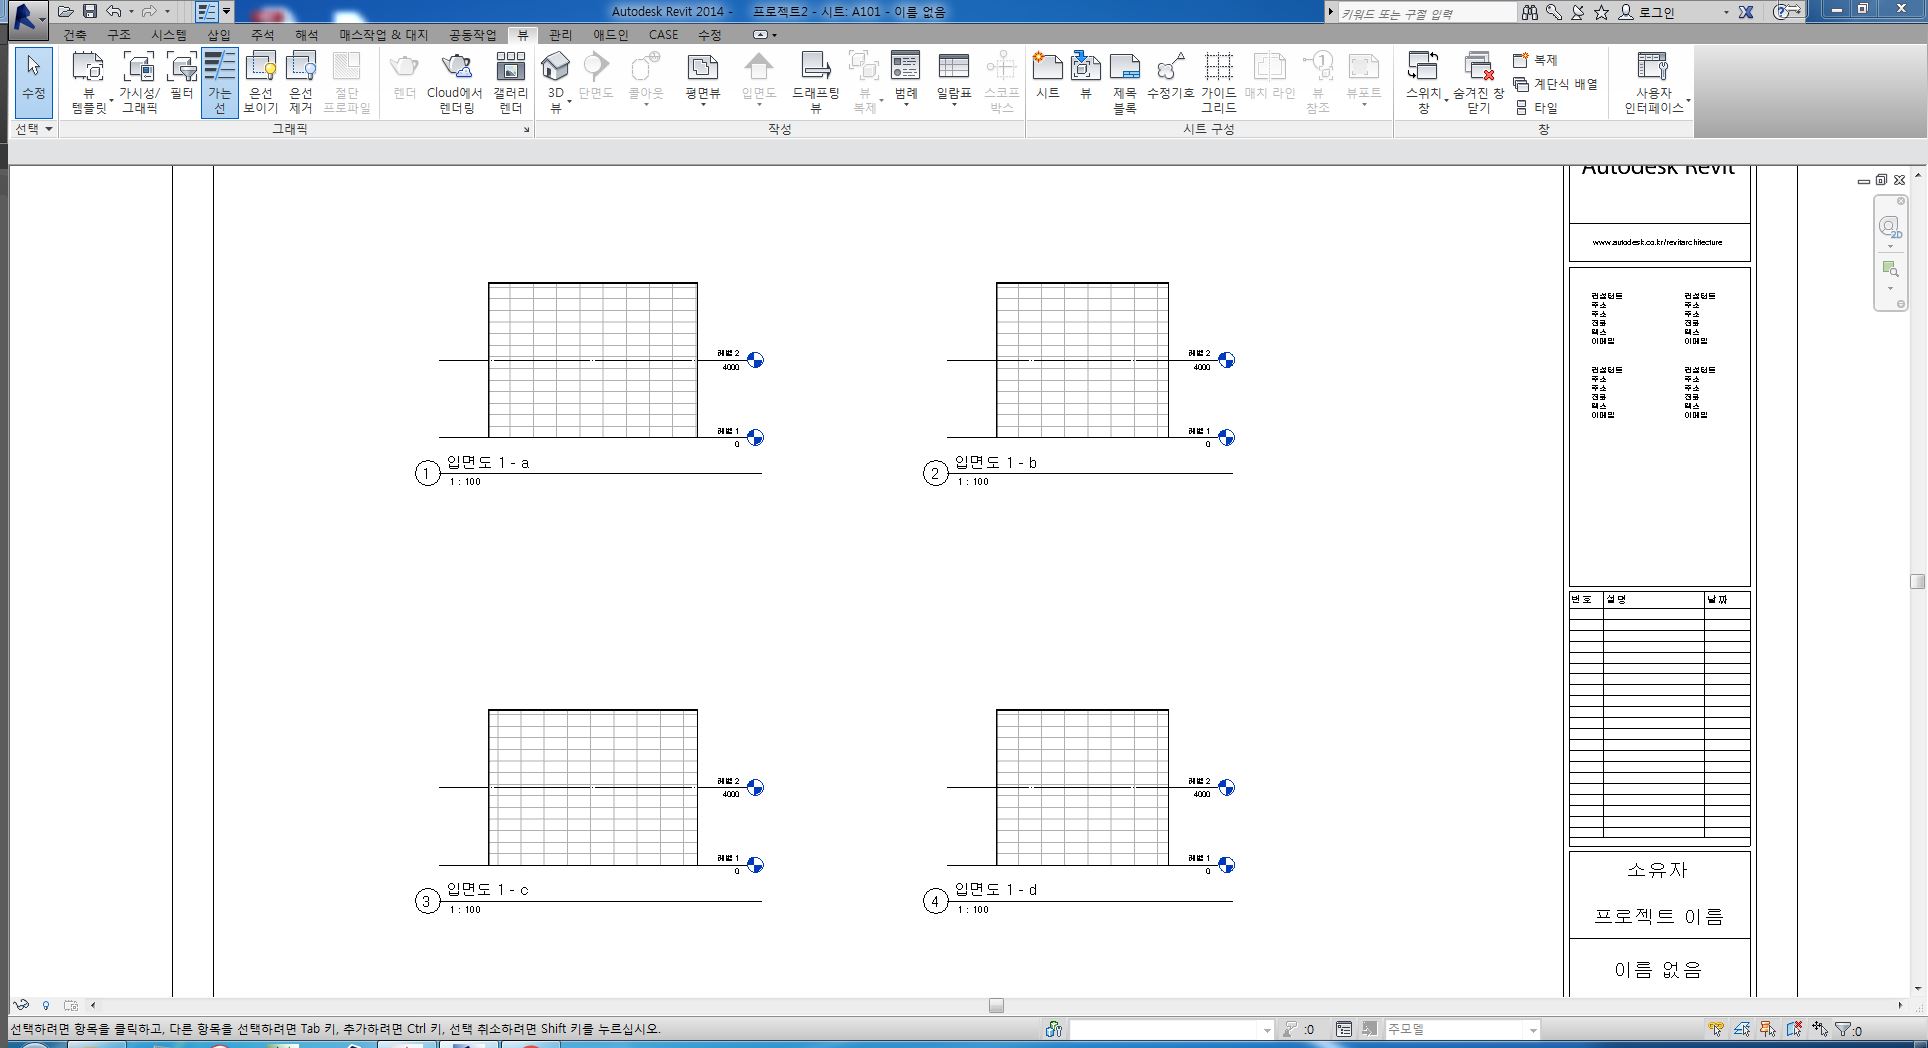
Task: Switch to the 관리 ribbon tab
Action: [559, 34]
